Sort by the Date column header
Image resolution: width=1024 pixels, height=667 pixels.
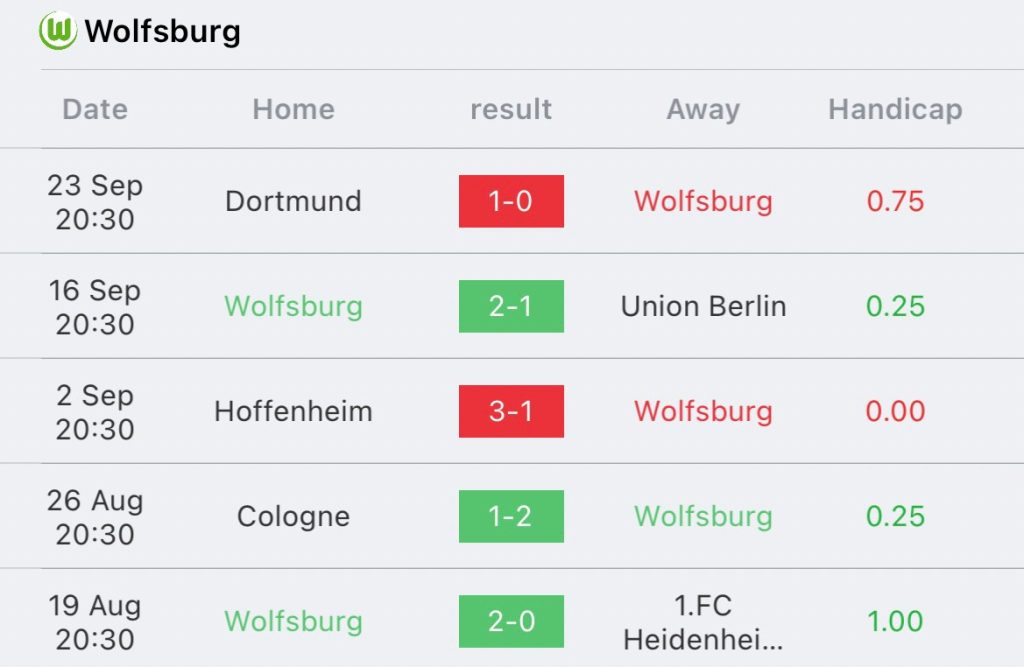pyautogui.click(x=95, y=109)
